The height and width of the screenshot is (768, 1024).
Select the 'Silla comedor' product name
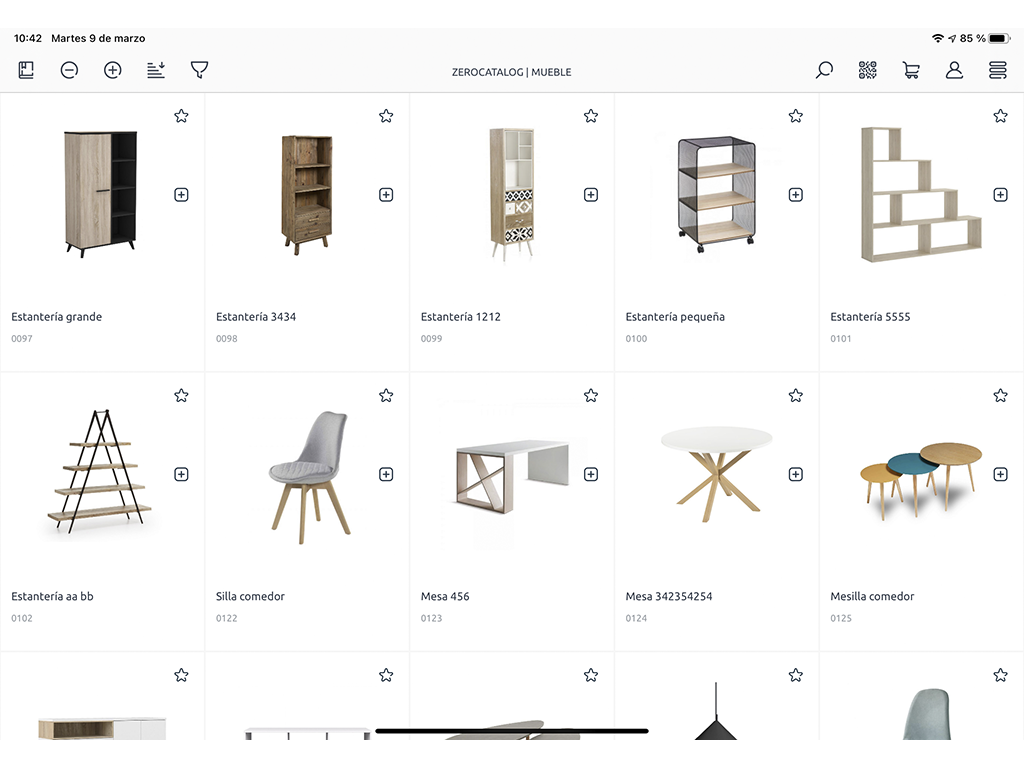pyautogui.click(x=250, y=596)
